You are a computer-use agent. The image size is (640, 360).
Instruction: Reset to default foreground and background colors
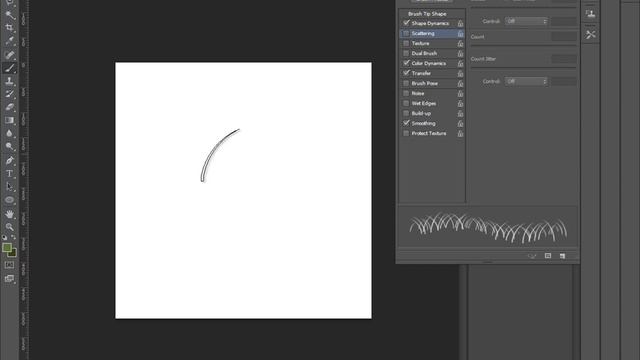click(4, 237)
